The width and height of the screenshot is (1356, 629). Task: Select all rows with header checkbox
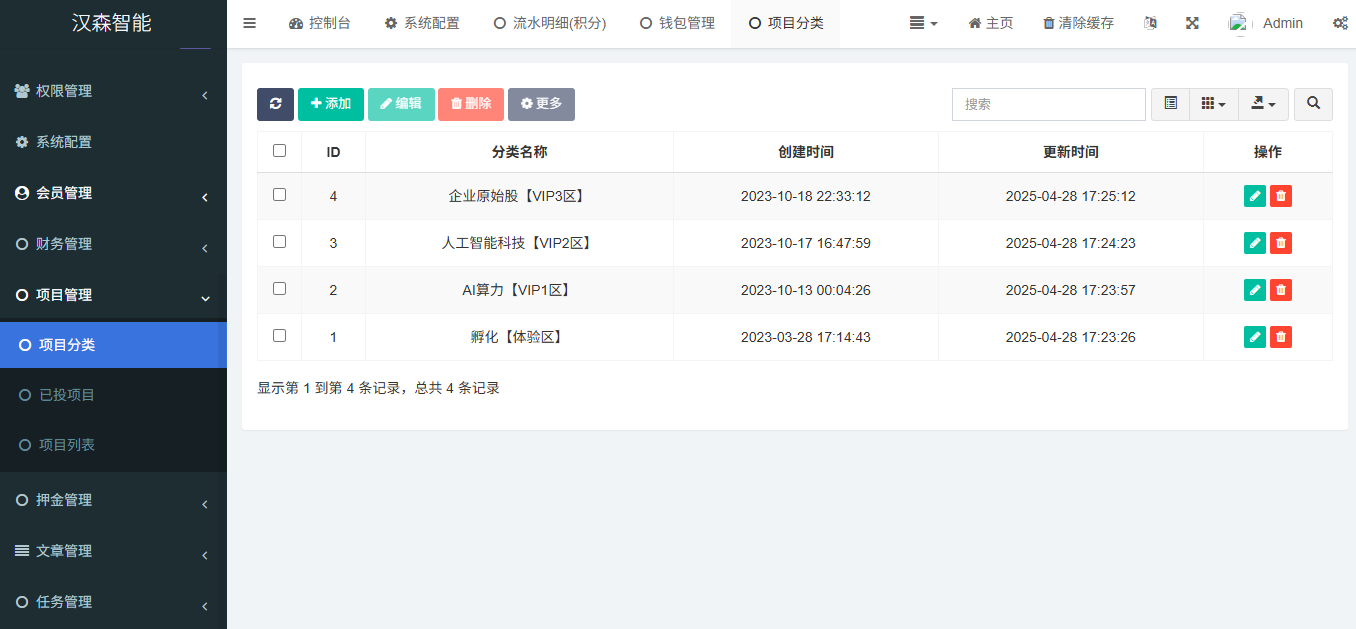tap(279, 151)
